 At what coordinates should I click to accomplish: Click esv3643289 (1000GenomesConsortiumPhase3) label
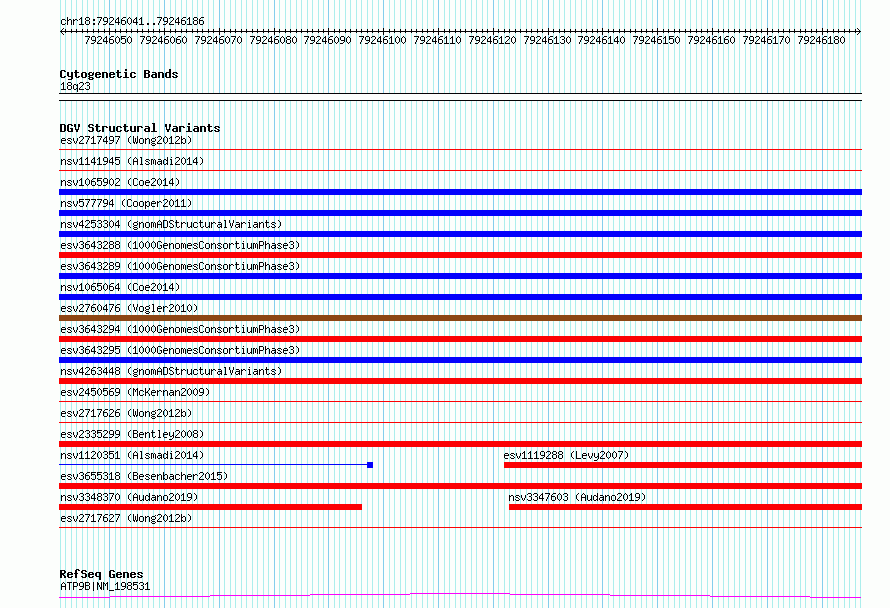pos(180,266)
